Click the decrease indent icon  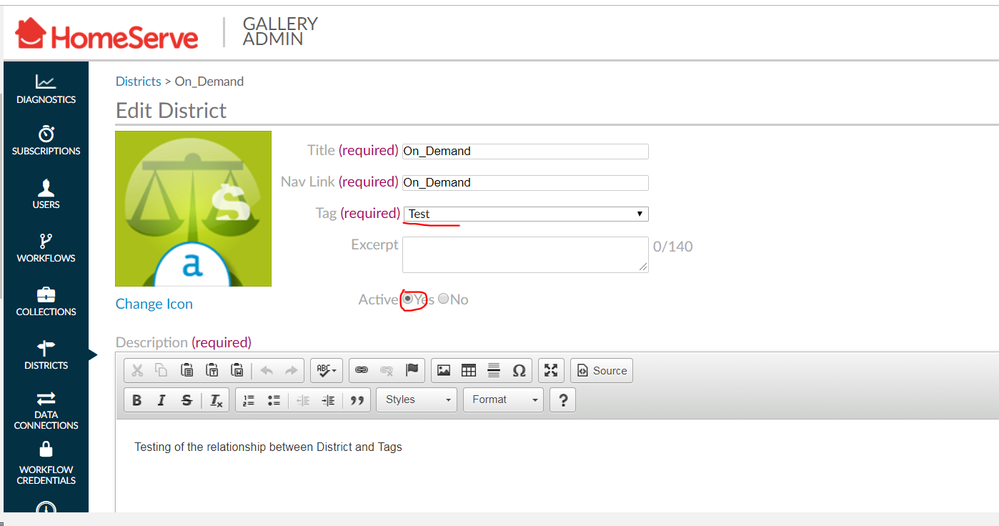tap(303, 400)
